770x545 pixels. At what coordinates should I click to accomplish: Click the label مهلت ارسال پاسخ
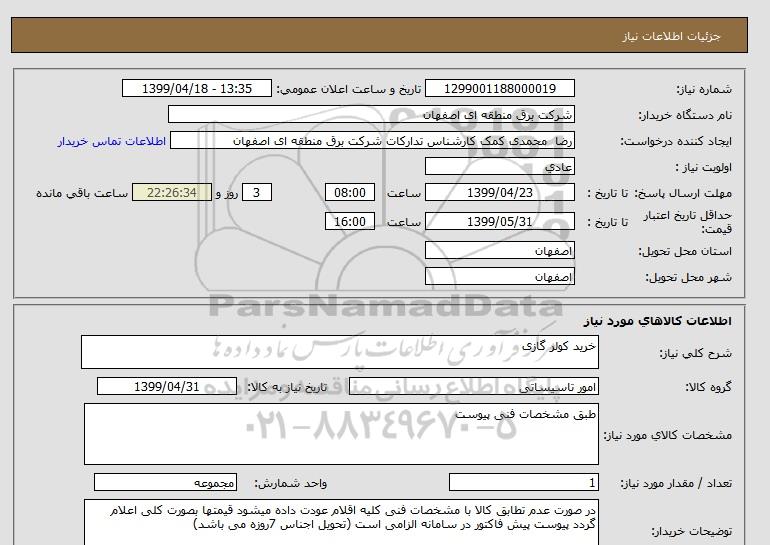[684, 193]
